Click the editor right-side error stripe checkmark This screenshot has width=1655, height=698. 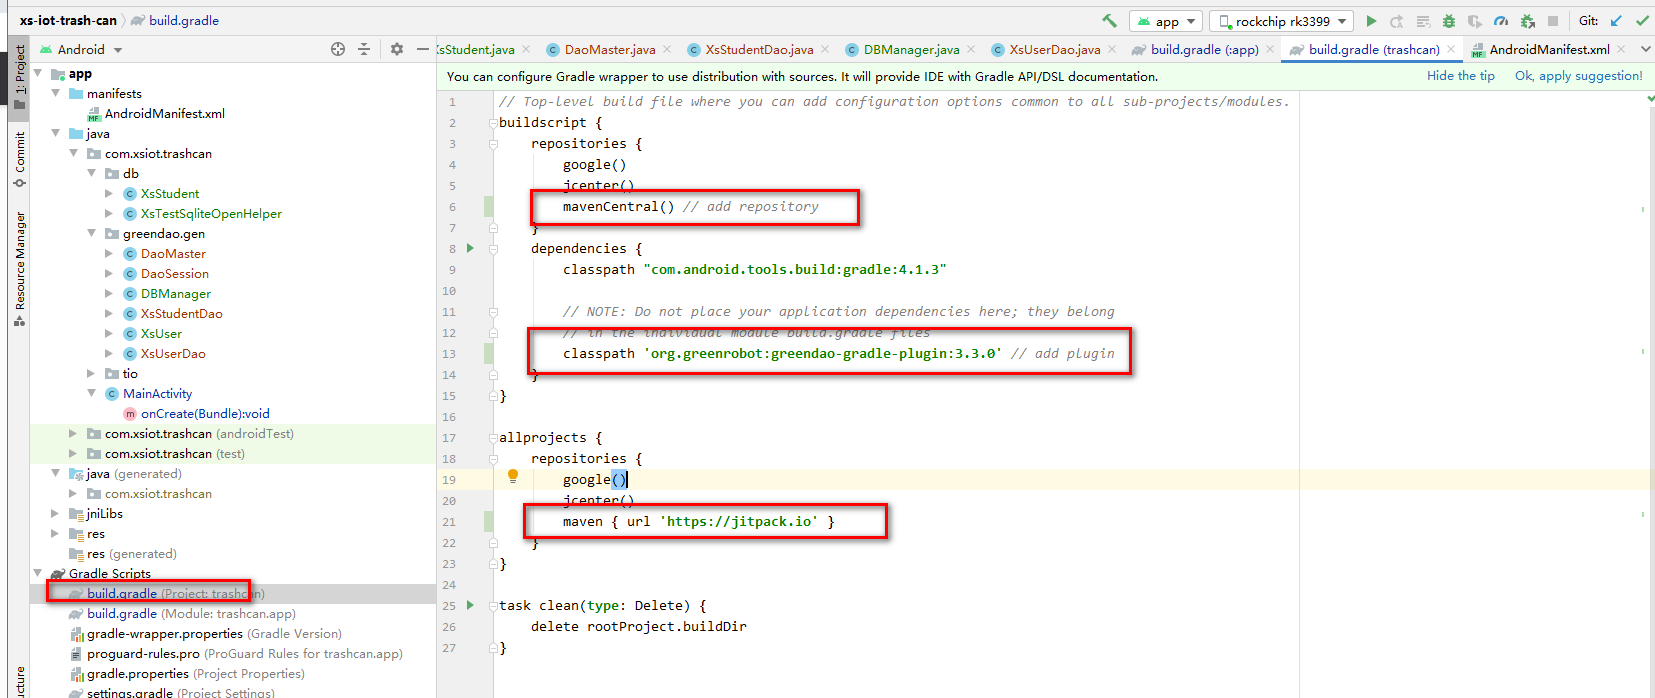point(1649,100)
